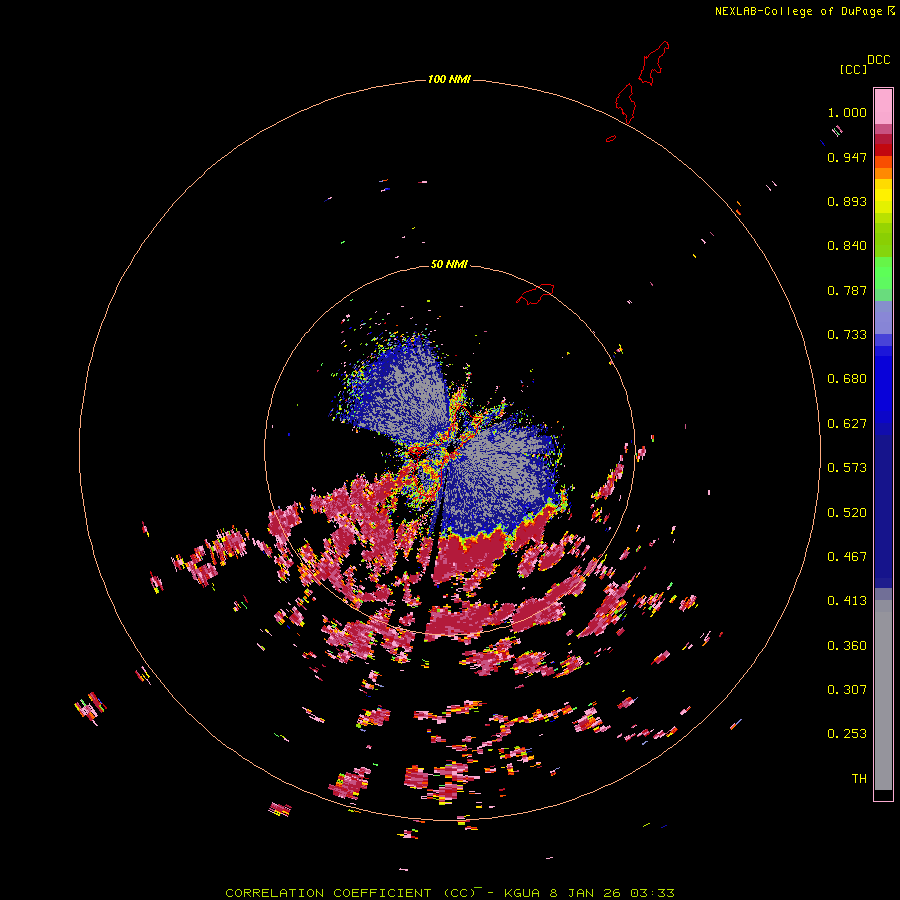
Task: Click the [CC] units label
Action: tap(853, 69)
